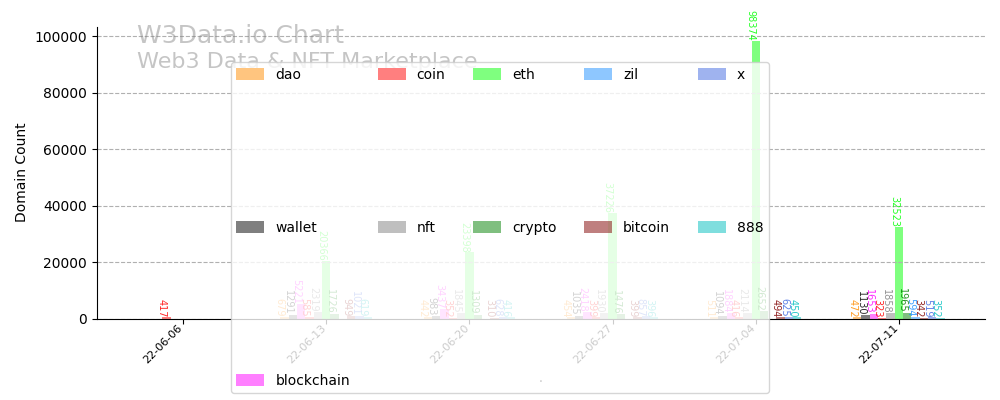Viewport: 1000px width, 400px height.
Task: Select the bitcoin legend color swatch
Action: point(598,227)
